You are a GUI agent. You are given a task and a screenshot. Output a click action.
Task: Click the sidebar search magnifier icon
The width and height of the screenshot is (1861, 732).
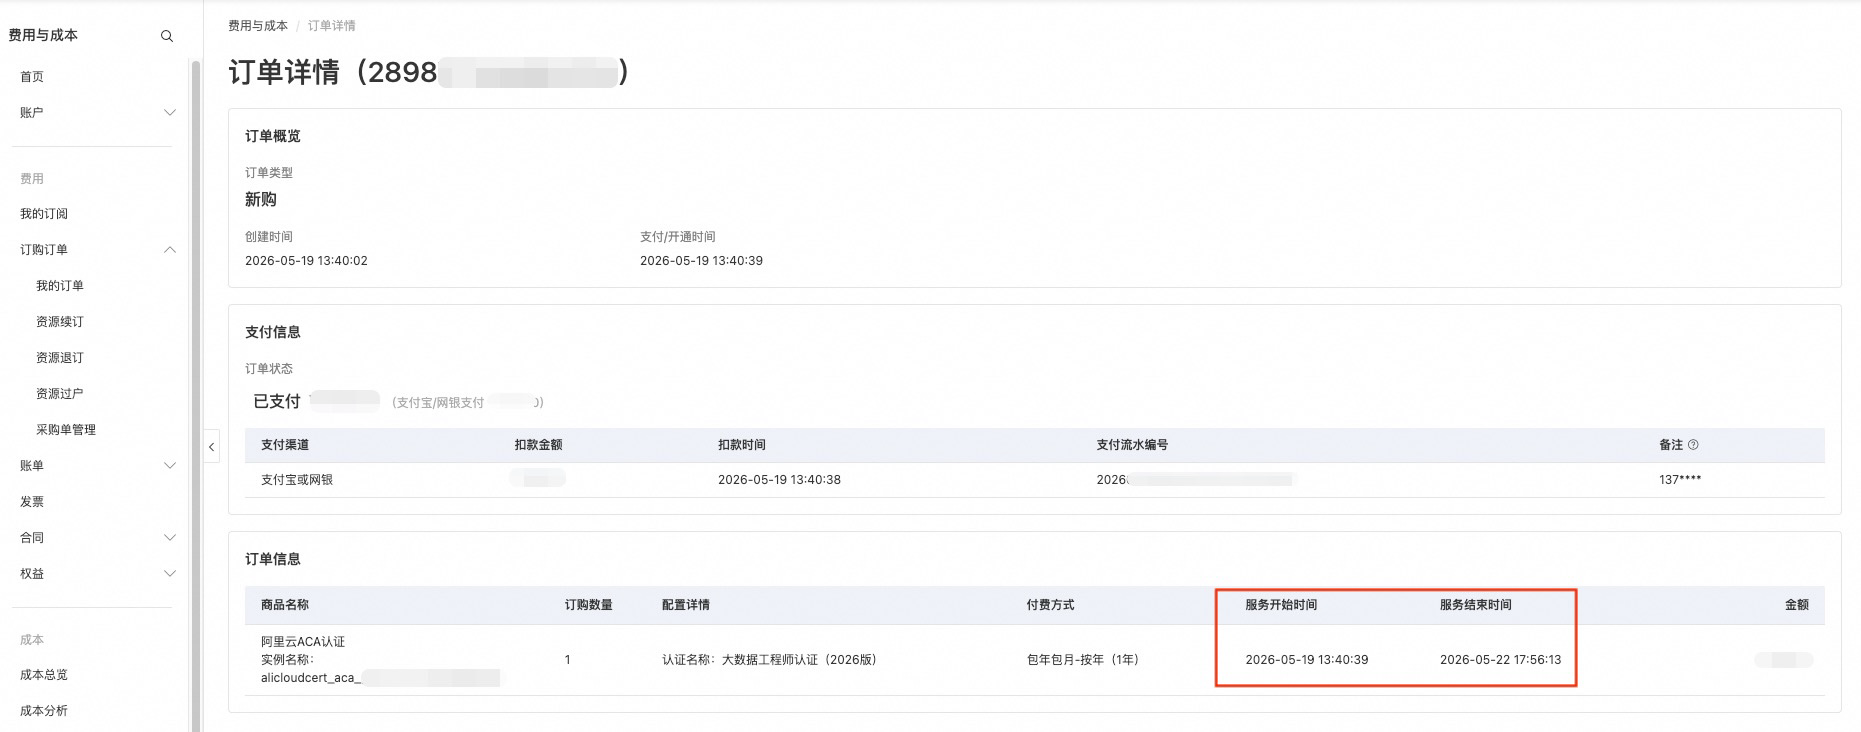167,36
